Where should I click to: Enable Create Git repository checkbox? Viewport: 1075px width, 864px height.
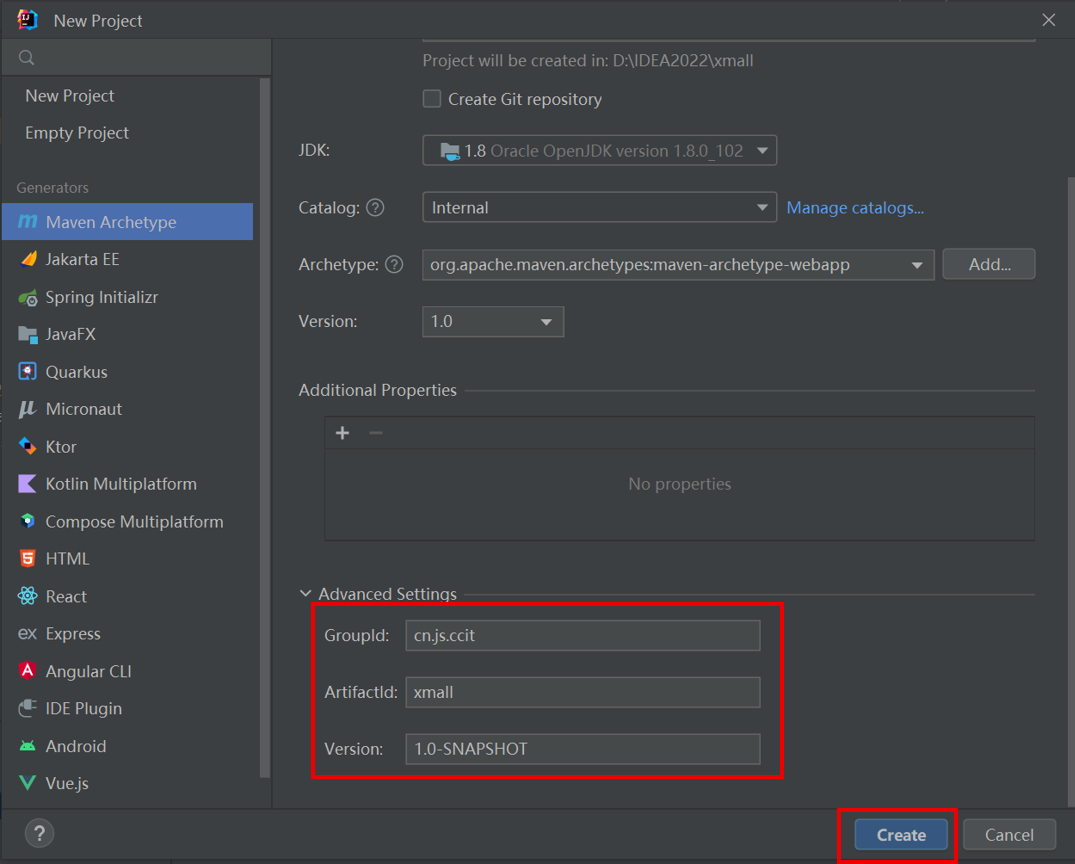pyautogui.click(x=432, y=99)
